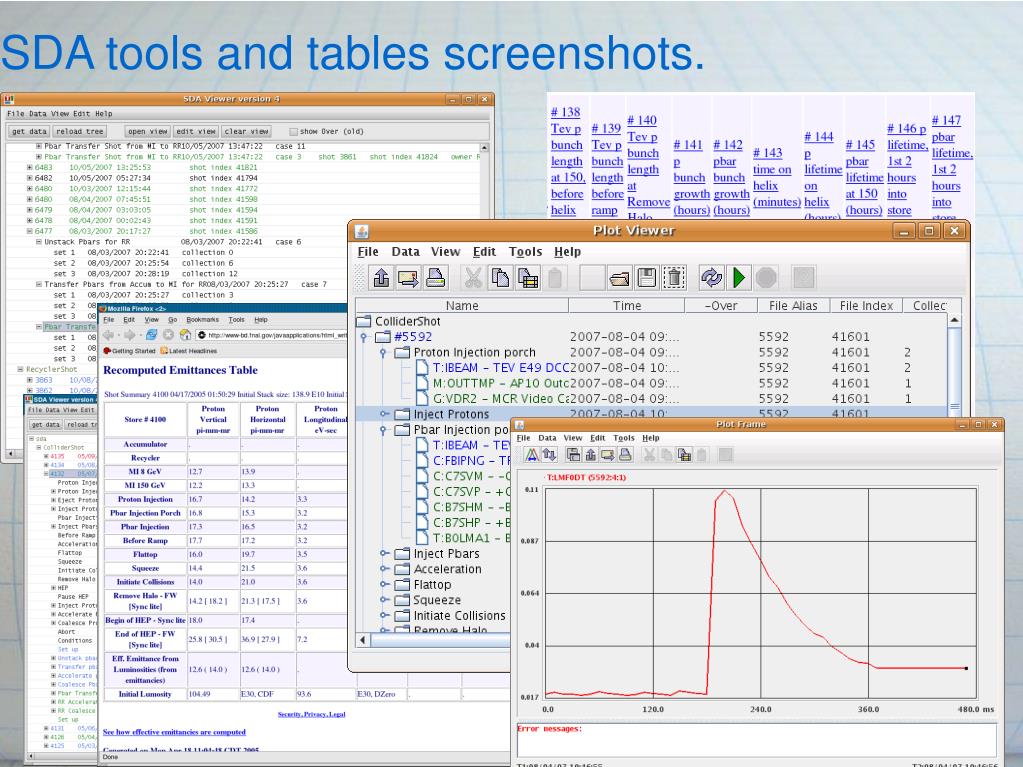This screenshot has height=767, width=1023.
Task: Click the 'open view' button
Action: pos(148,131)
